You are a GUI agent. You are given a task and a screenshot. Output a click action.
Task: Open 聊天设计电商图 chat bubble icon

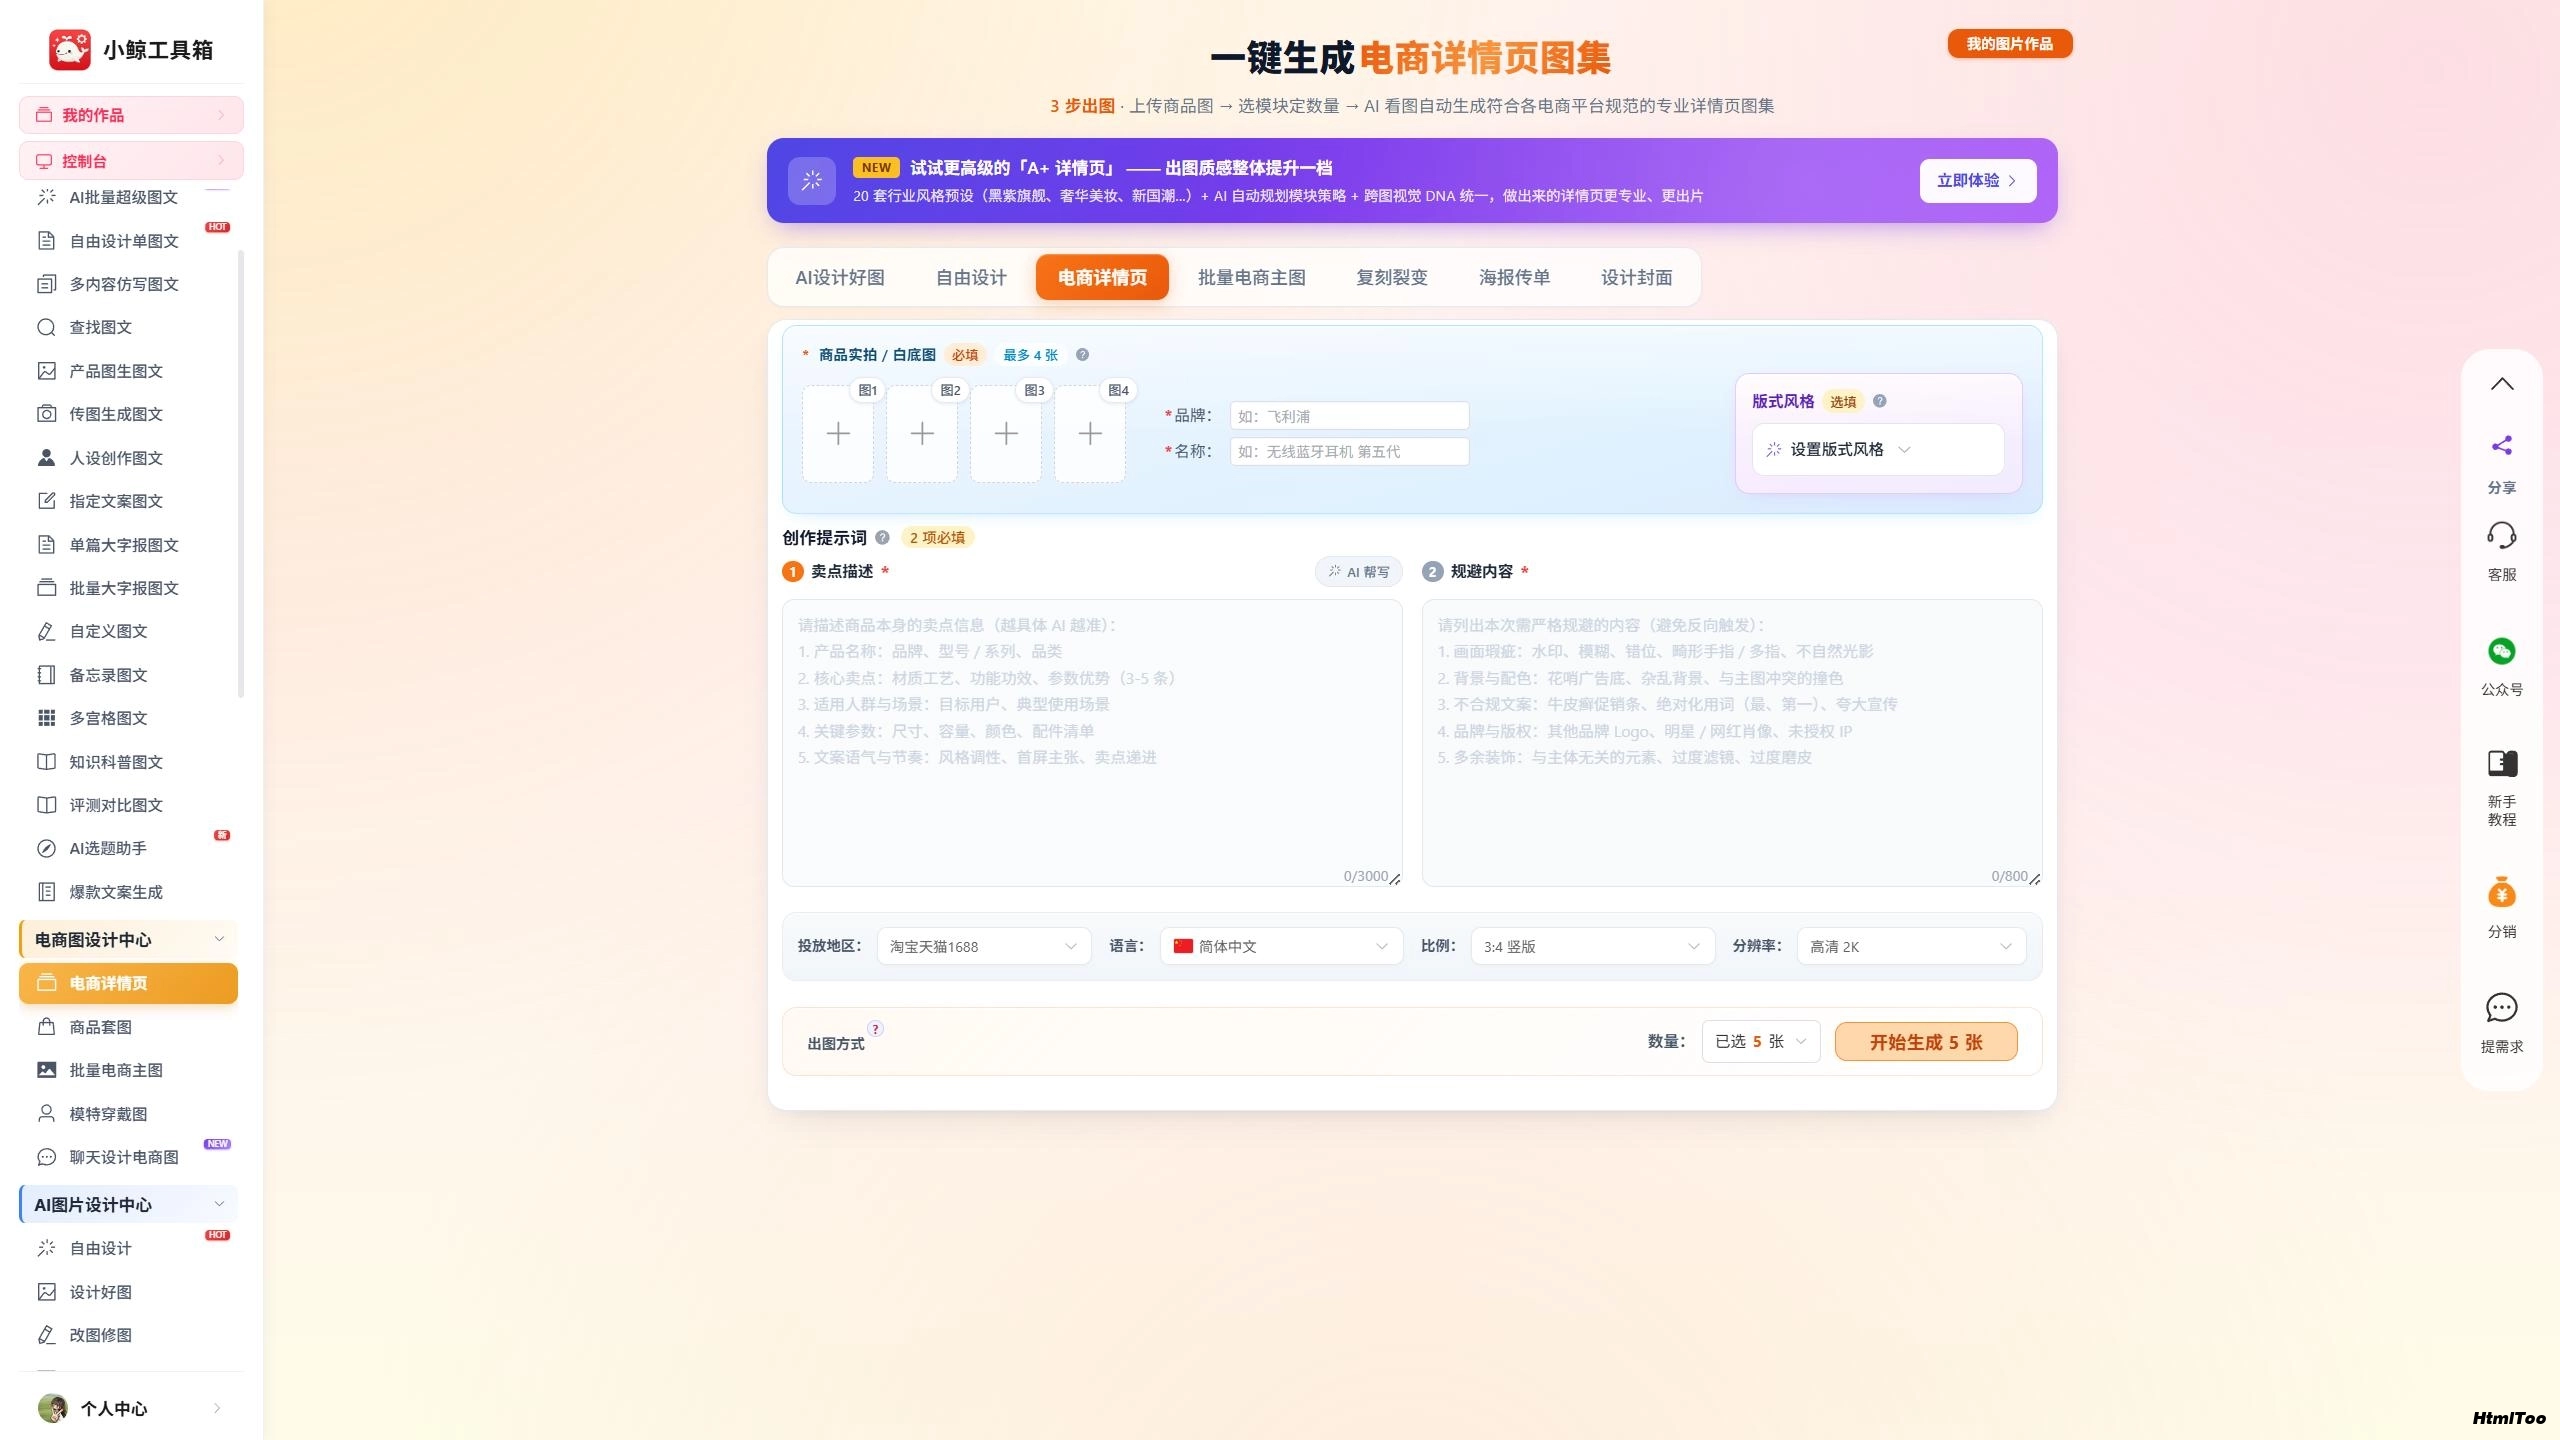click(x=46, y=1157)
